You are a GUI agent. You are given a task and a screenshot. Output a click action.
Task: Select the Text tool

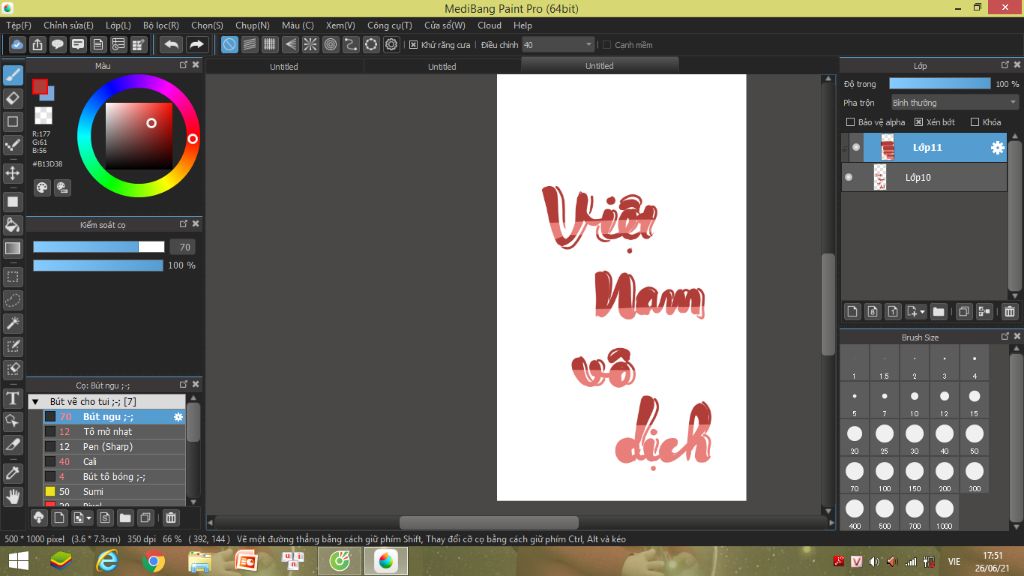[x=12, y=398]
